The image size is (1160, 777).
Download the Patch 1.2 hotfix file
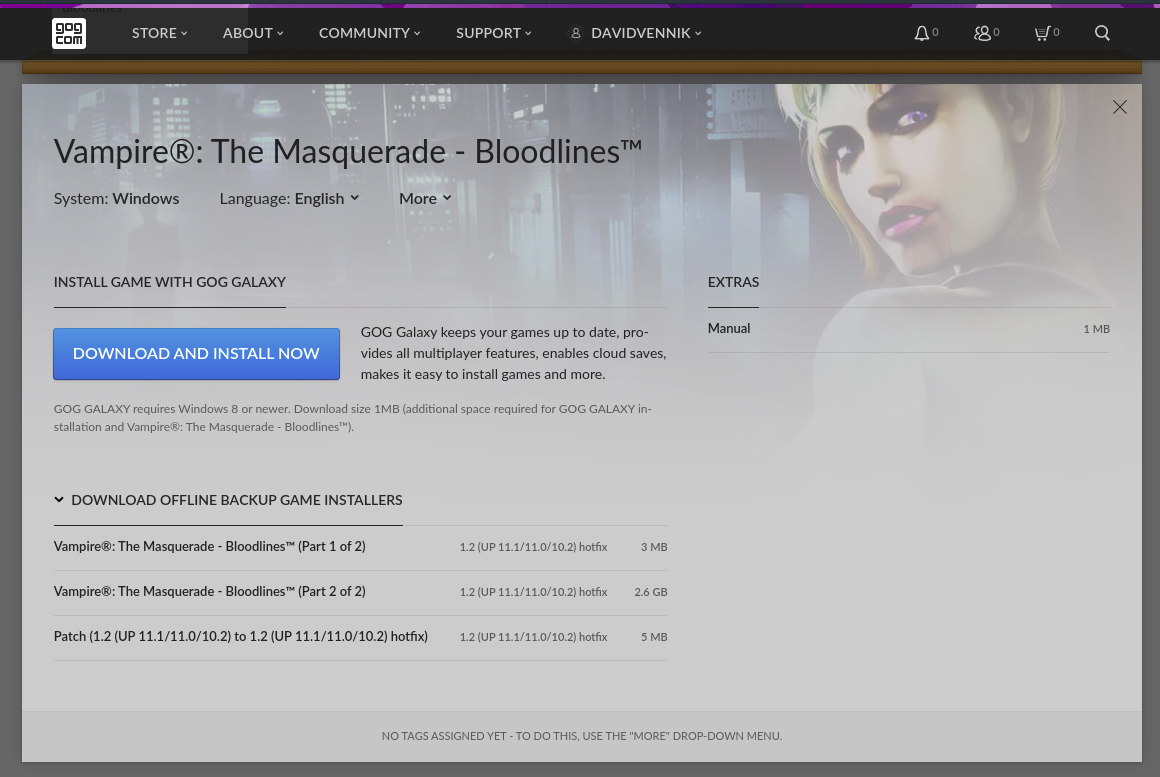coord(360,637)
